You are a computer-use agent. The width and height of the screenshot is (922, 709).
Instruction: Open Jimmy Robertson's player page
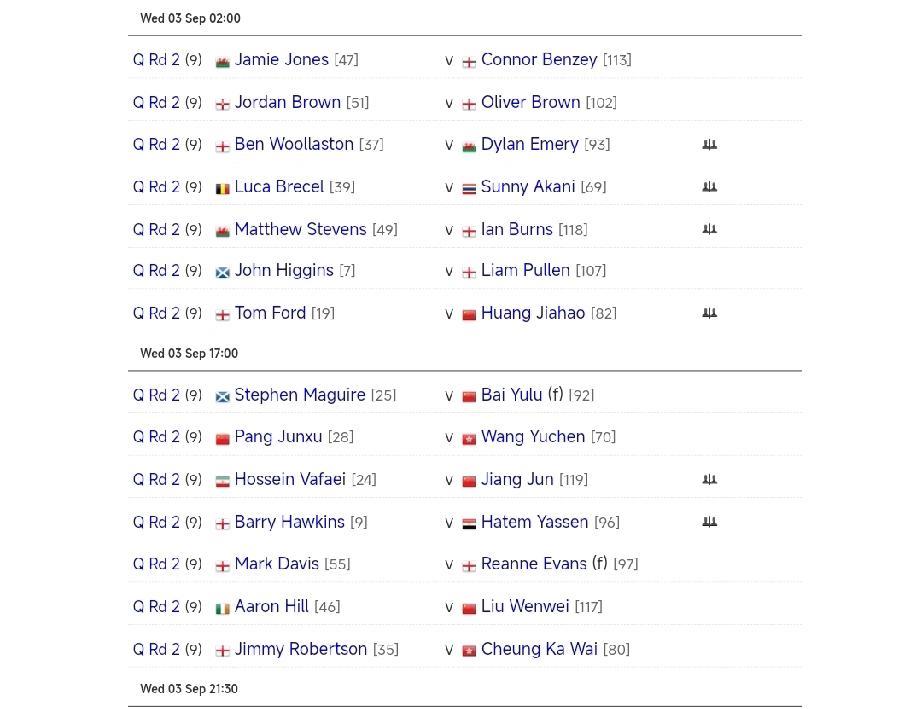(x=300, y=649)
